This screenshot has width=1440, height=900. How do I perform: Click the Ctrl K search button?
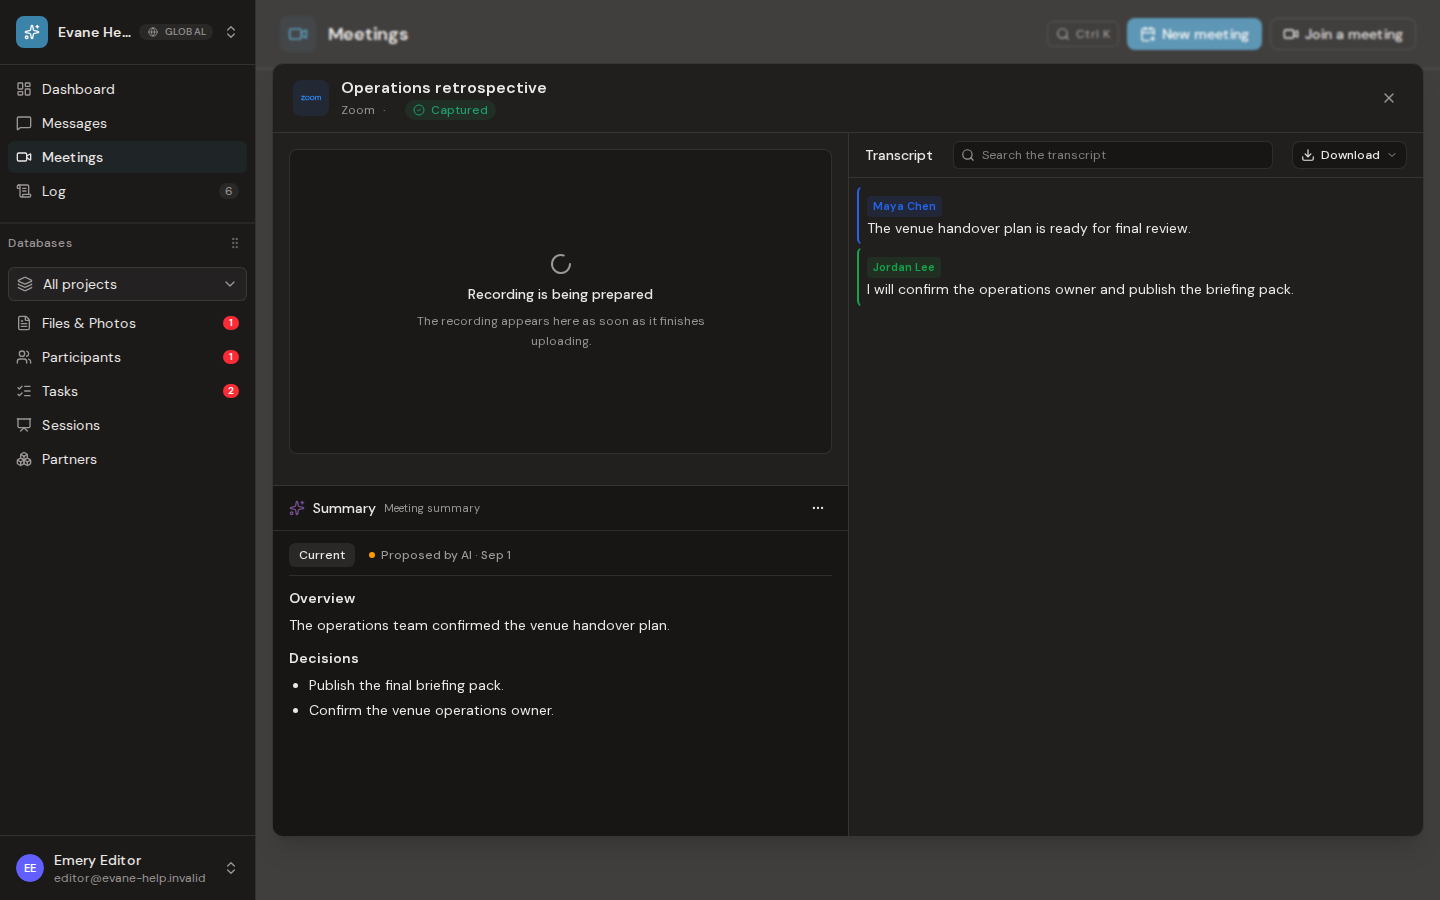click(x=1083, y=34)
